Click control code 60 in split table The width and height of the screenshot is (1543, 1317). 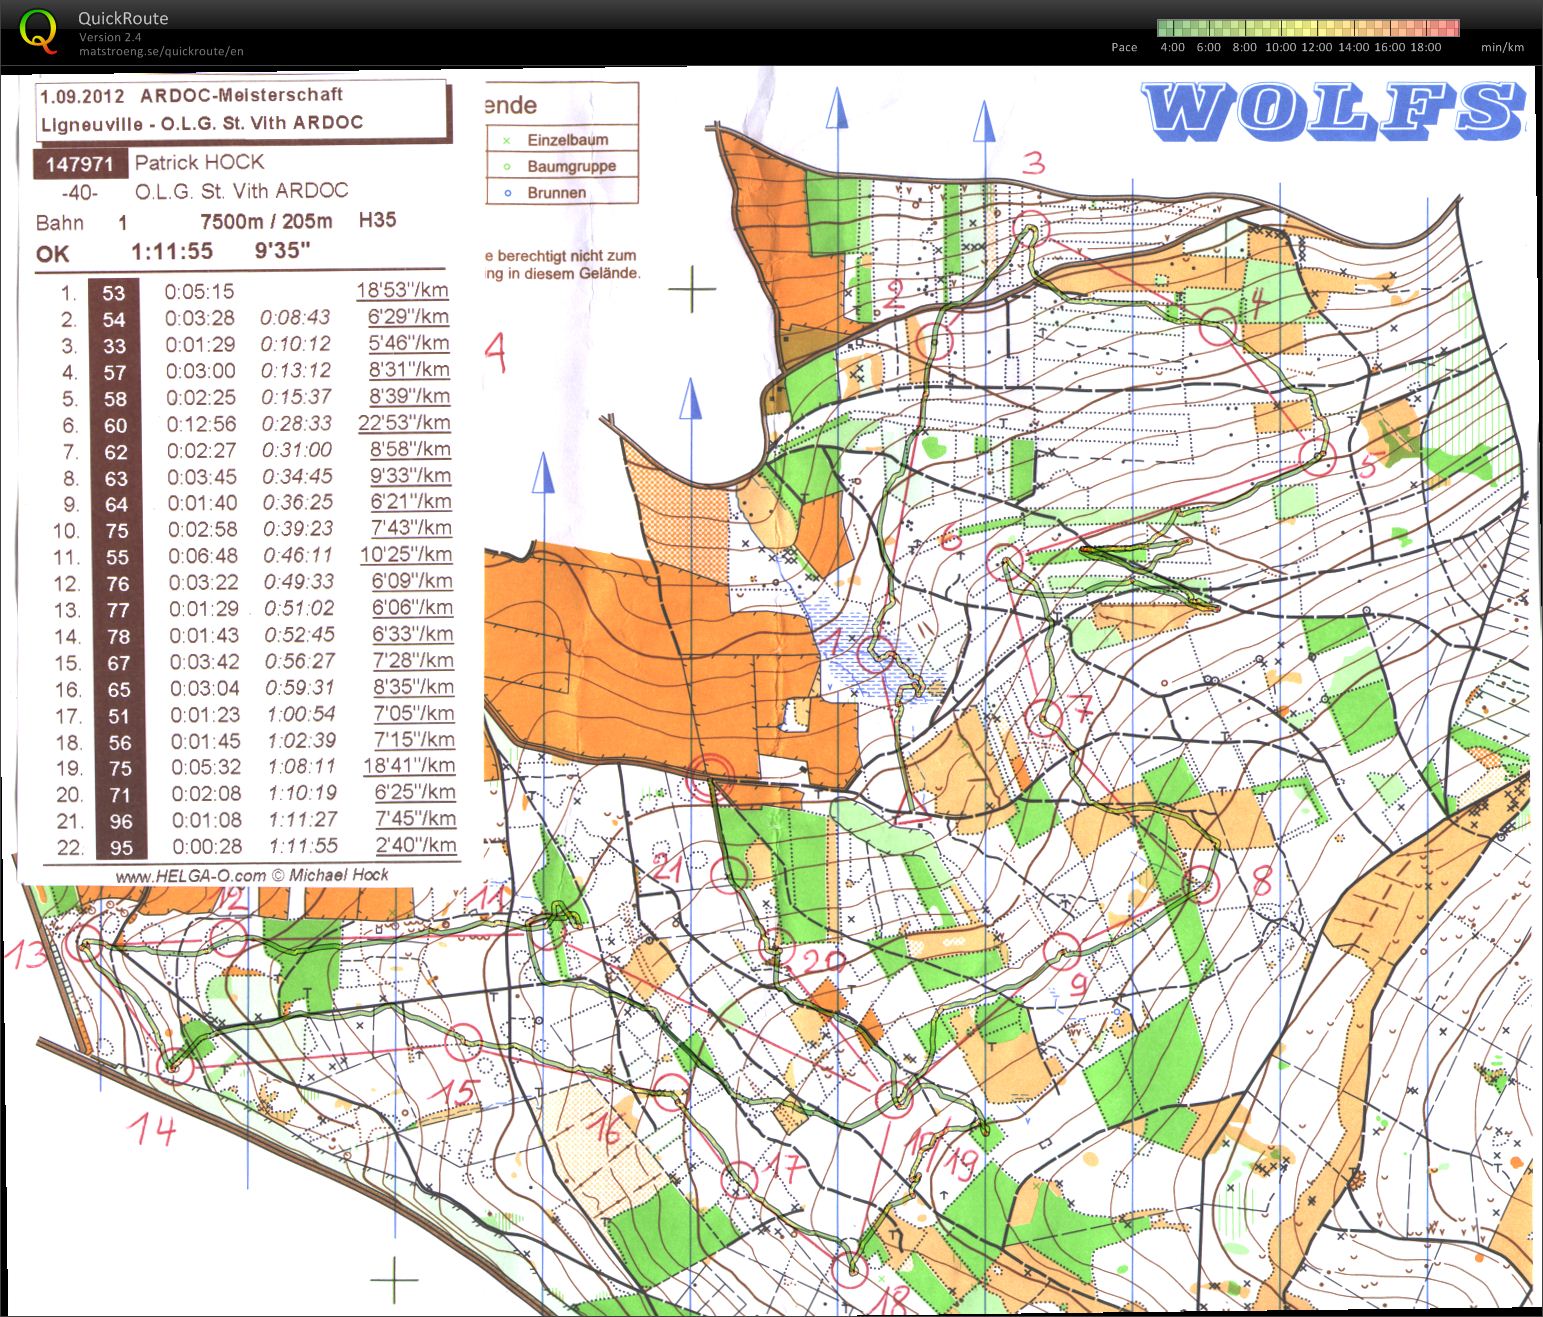(116, 425)
